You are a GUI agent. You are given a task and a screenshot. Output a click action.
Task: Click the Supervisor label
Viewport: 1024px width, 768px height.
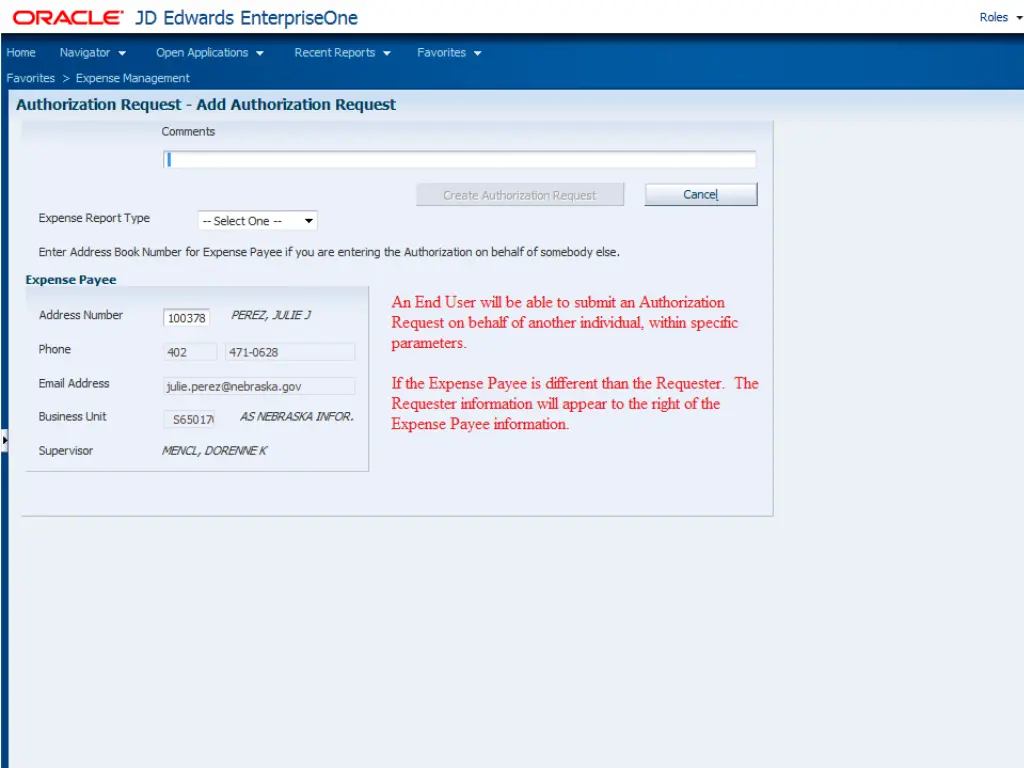65,451
